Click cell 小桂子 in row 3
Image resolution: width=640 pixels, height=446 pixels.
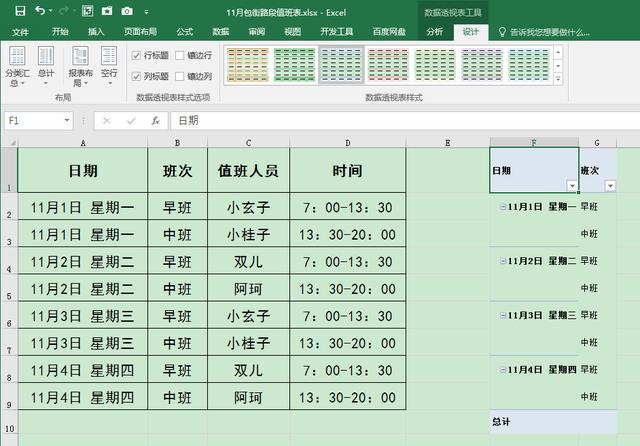(249, 234)
